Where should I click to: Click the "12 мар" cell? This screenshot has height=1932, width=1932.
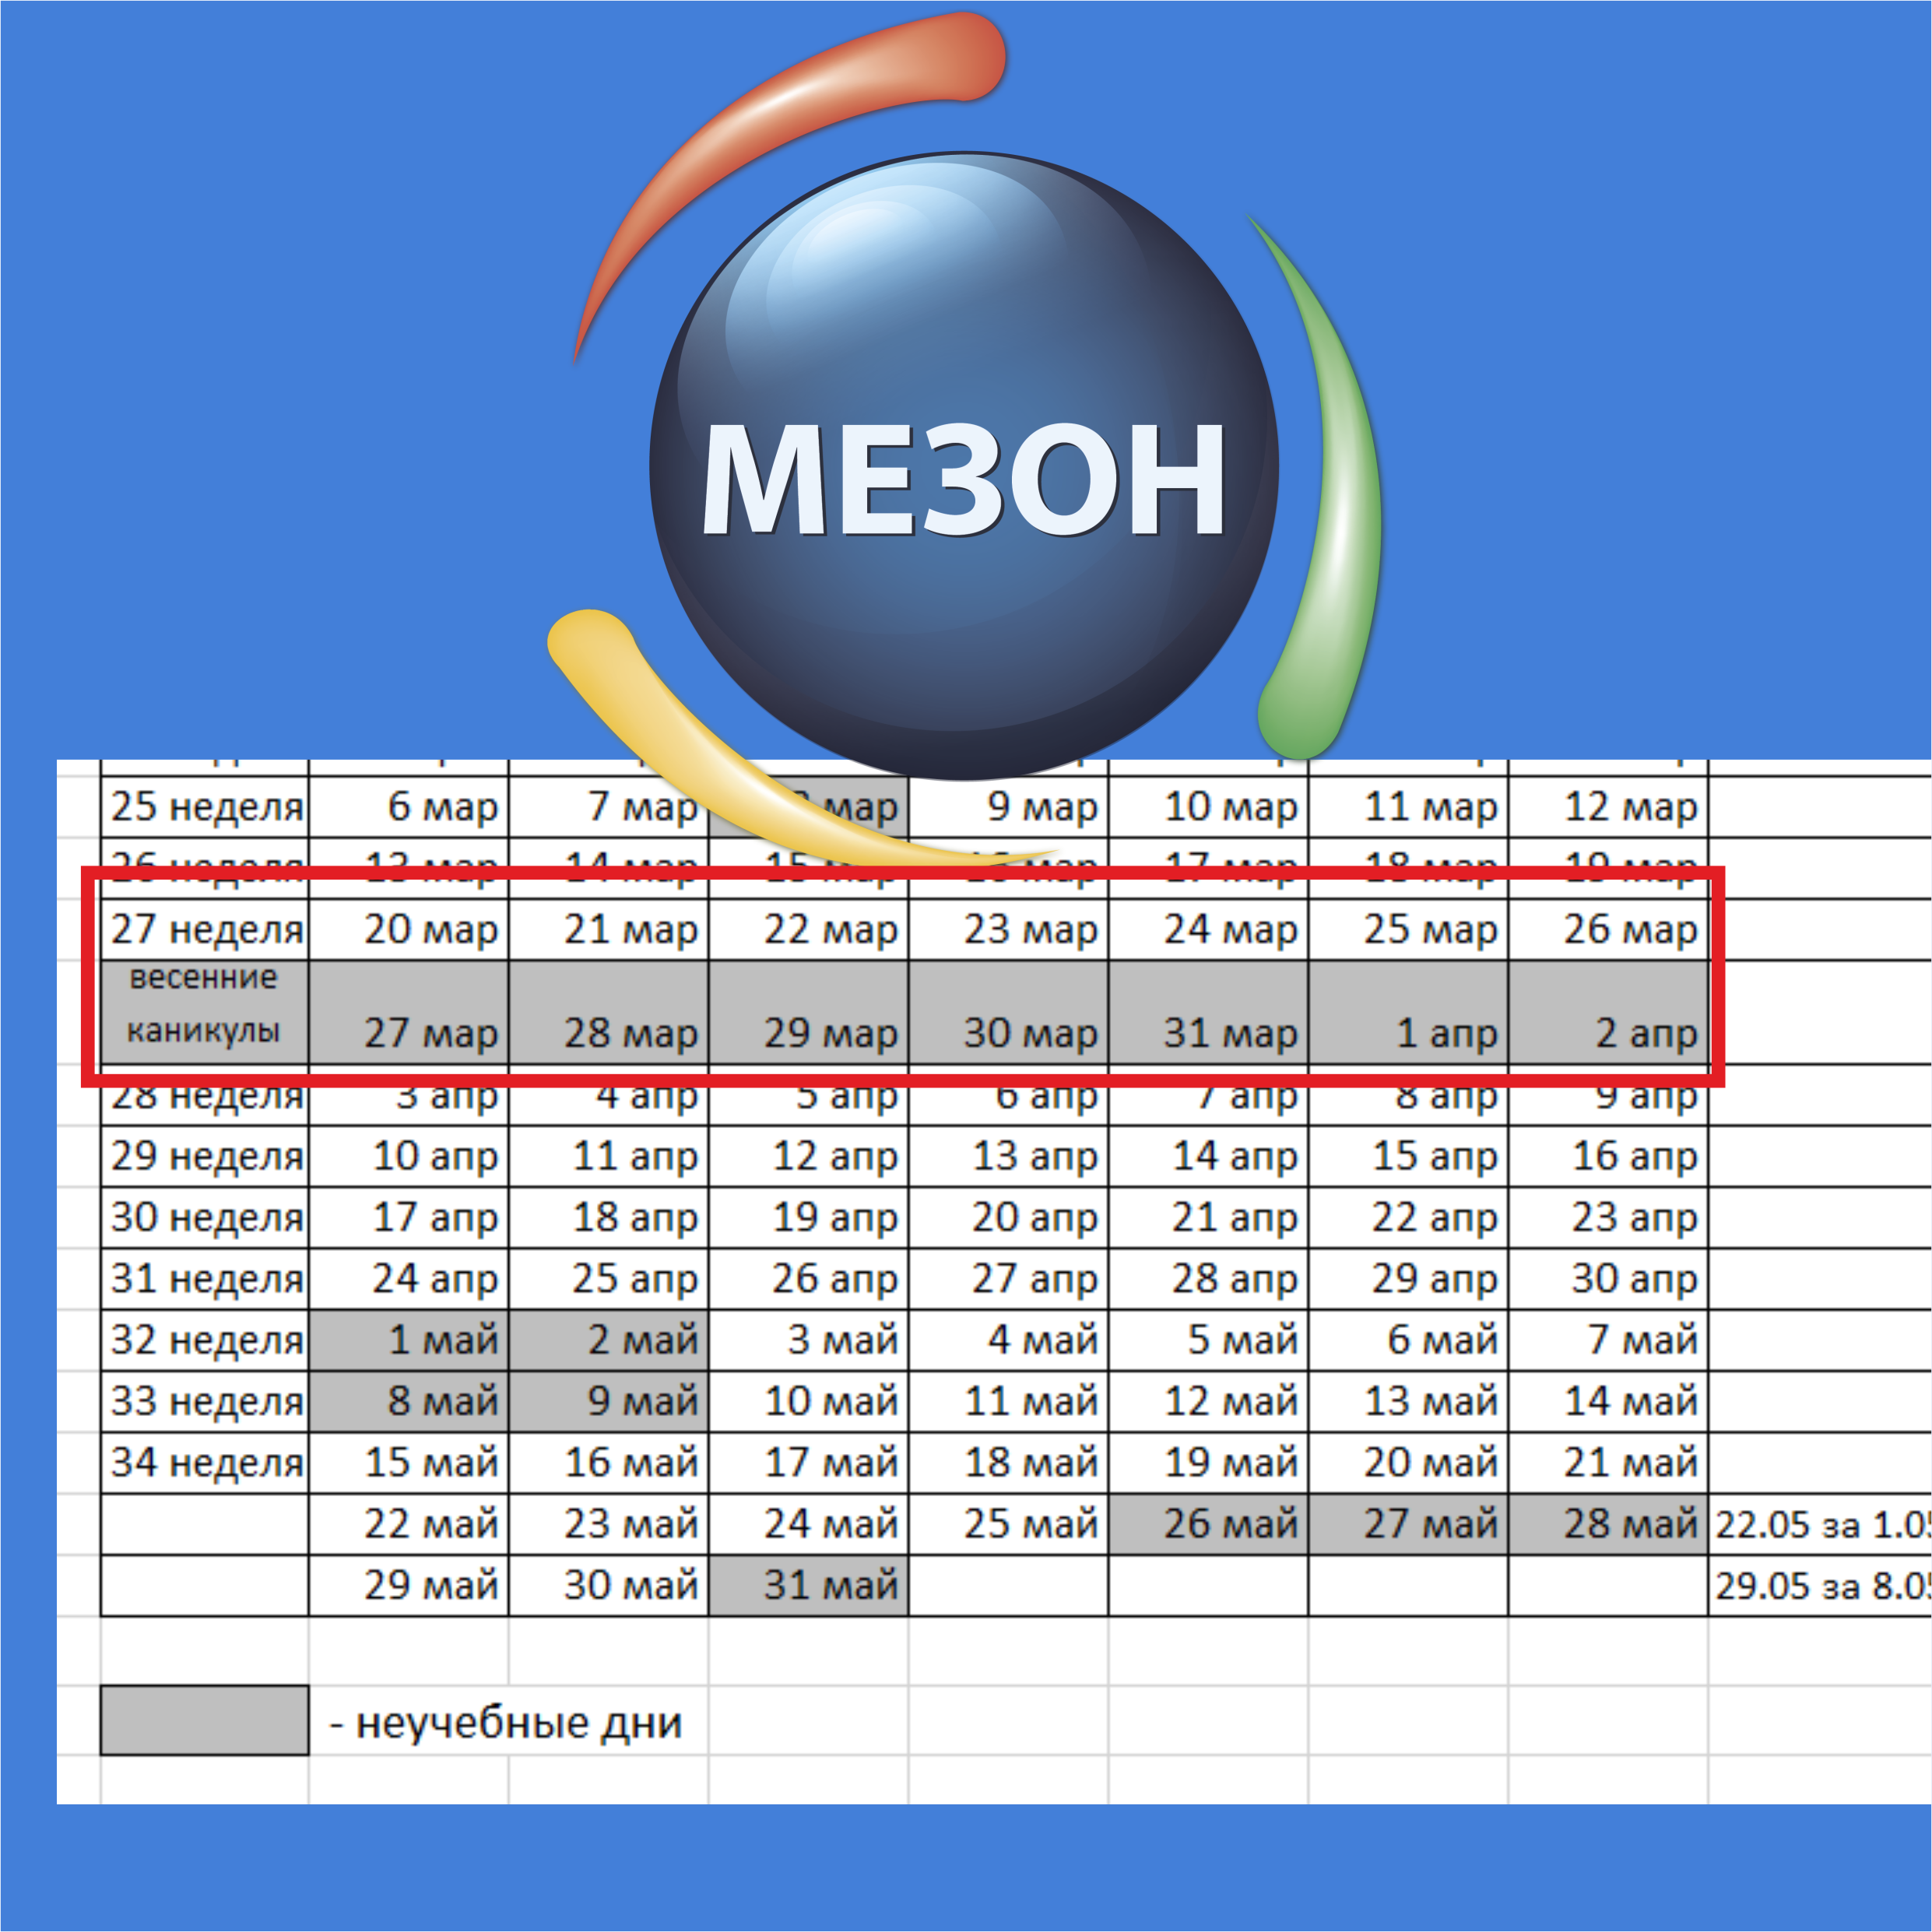(1609, 807)
